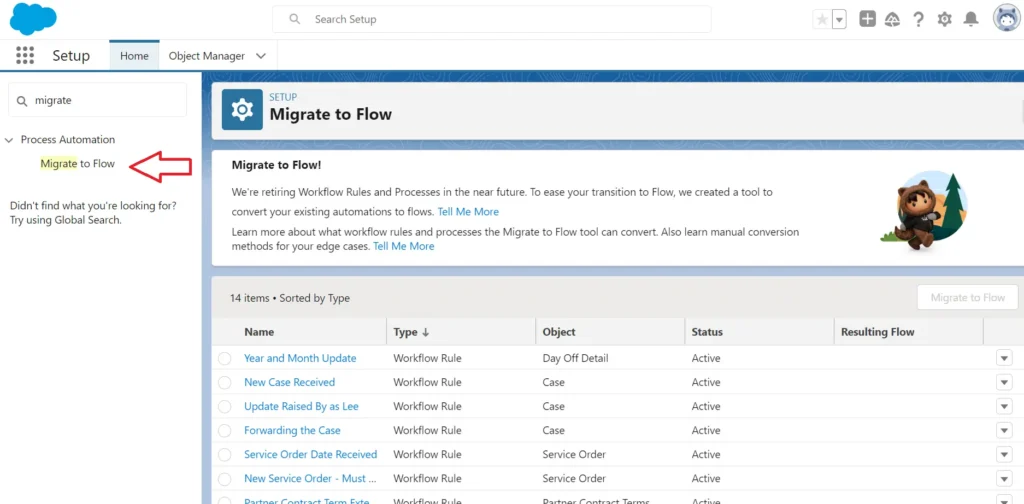The height and width of the screenshot is (504, 1024).
Task: Click the Quick Find box containing migrate
Action: point(97,101)
